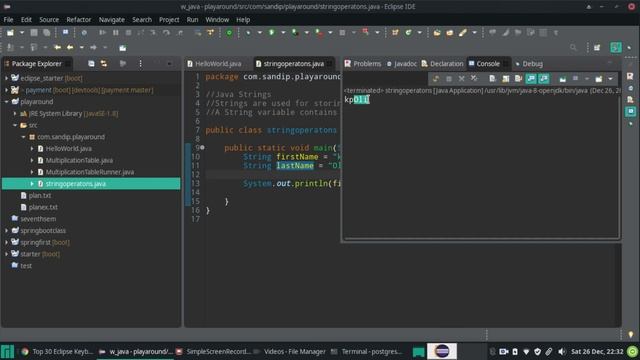The height and width of the screenshot is (360, 640).
Task: Open the Run configurations dropdown arrow
Action: [283, 33]
